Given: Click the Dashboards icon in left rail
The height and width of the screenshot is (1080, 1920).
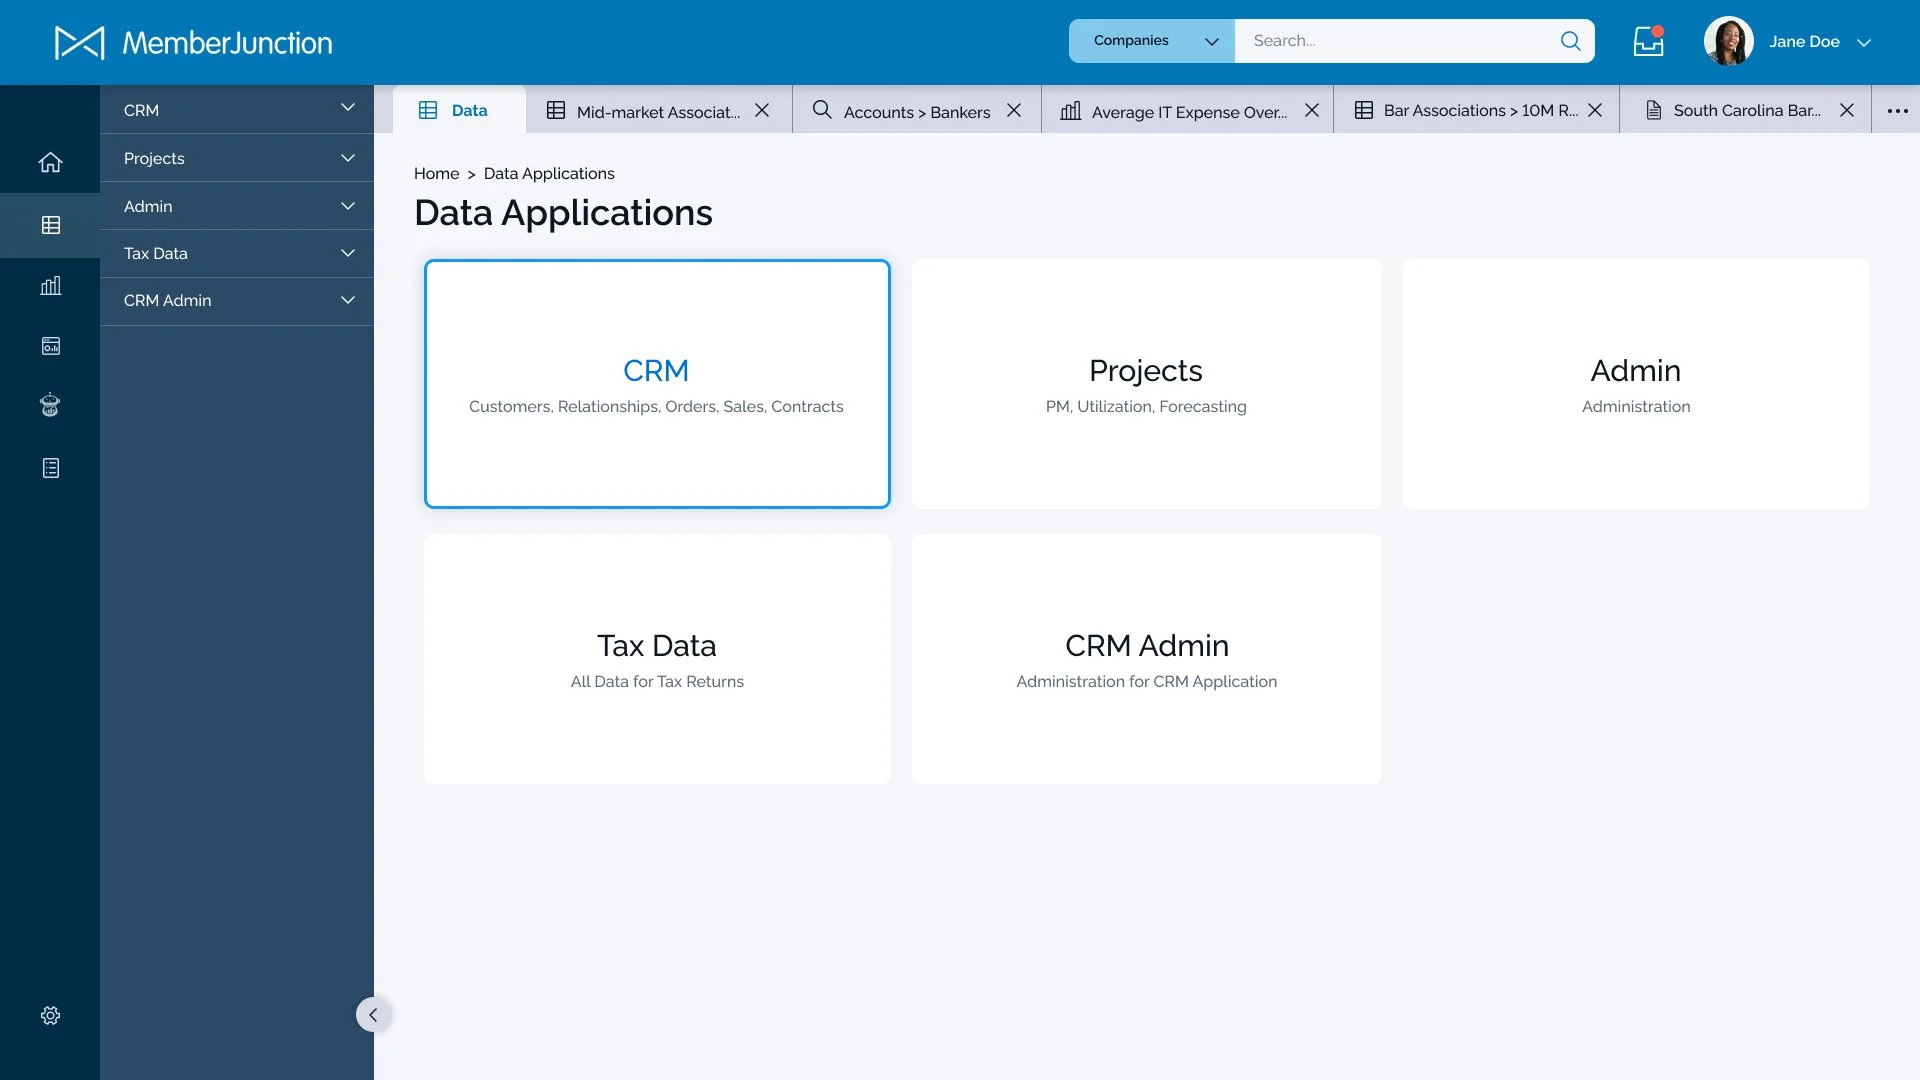Looking at the screenshot, I should coord(50,346).
